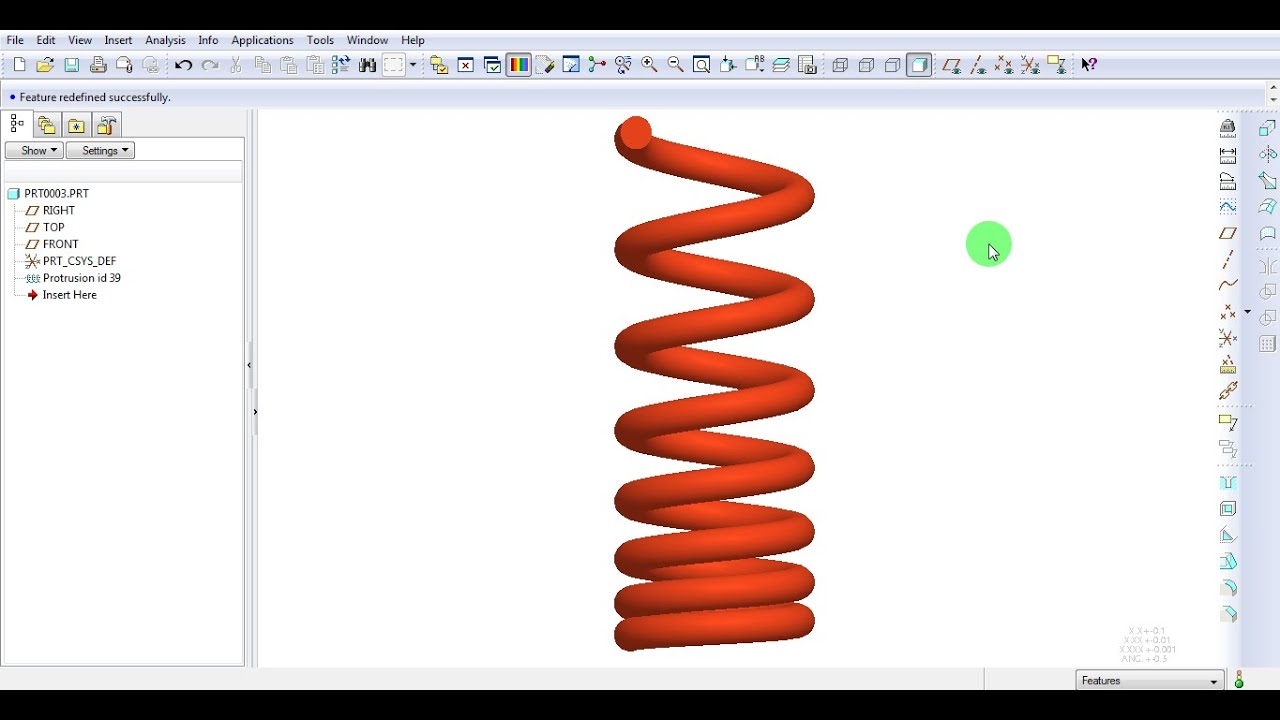Screen dimensions: 1280x720
Task: Select the TOP datum plane
Action: coord(54,227)
